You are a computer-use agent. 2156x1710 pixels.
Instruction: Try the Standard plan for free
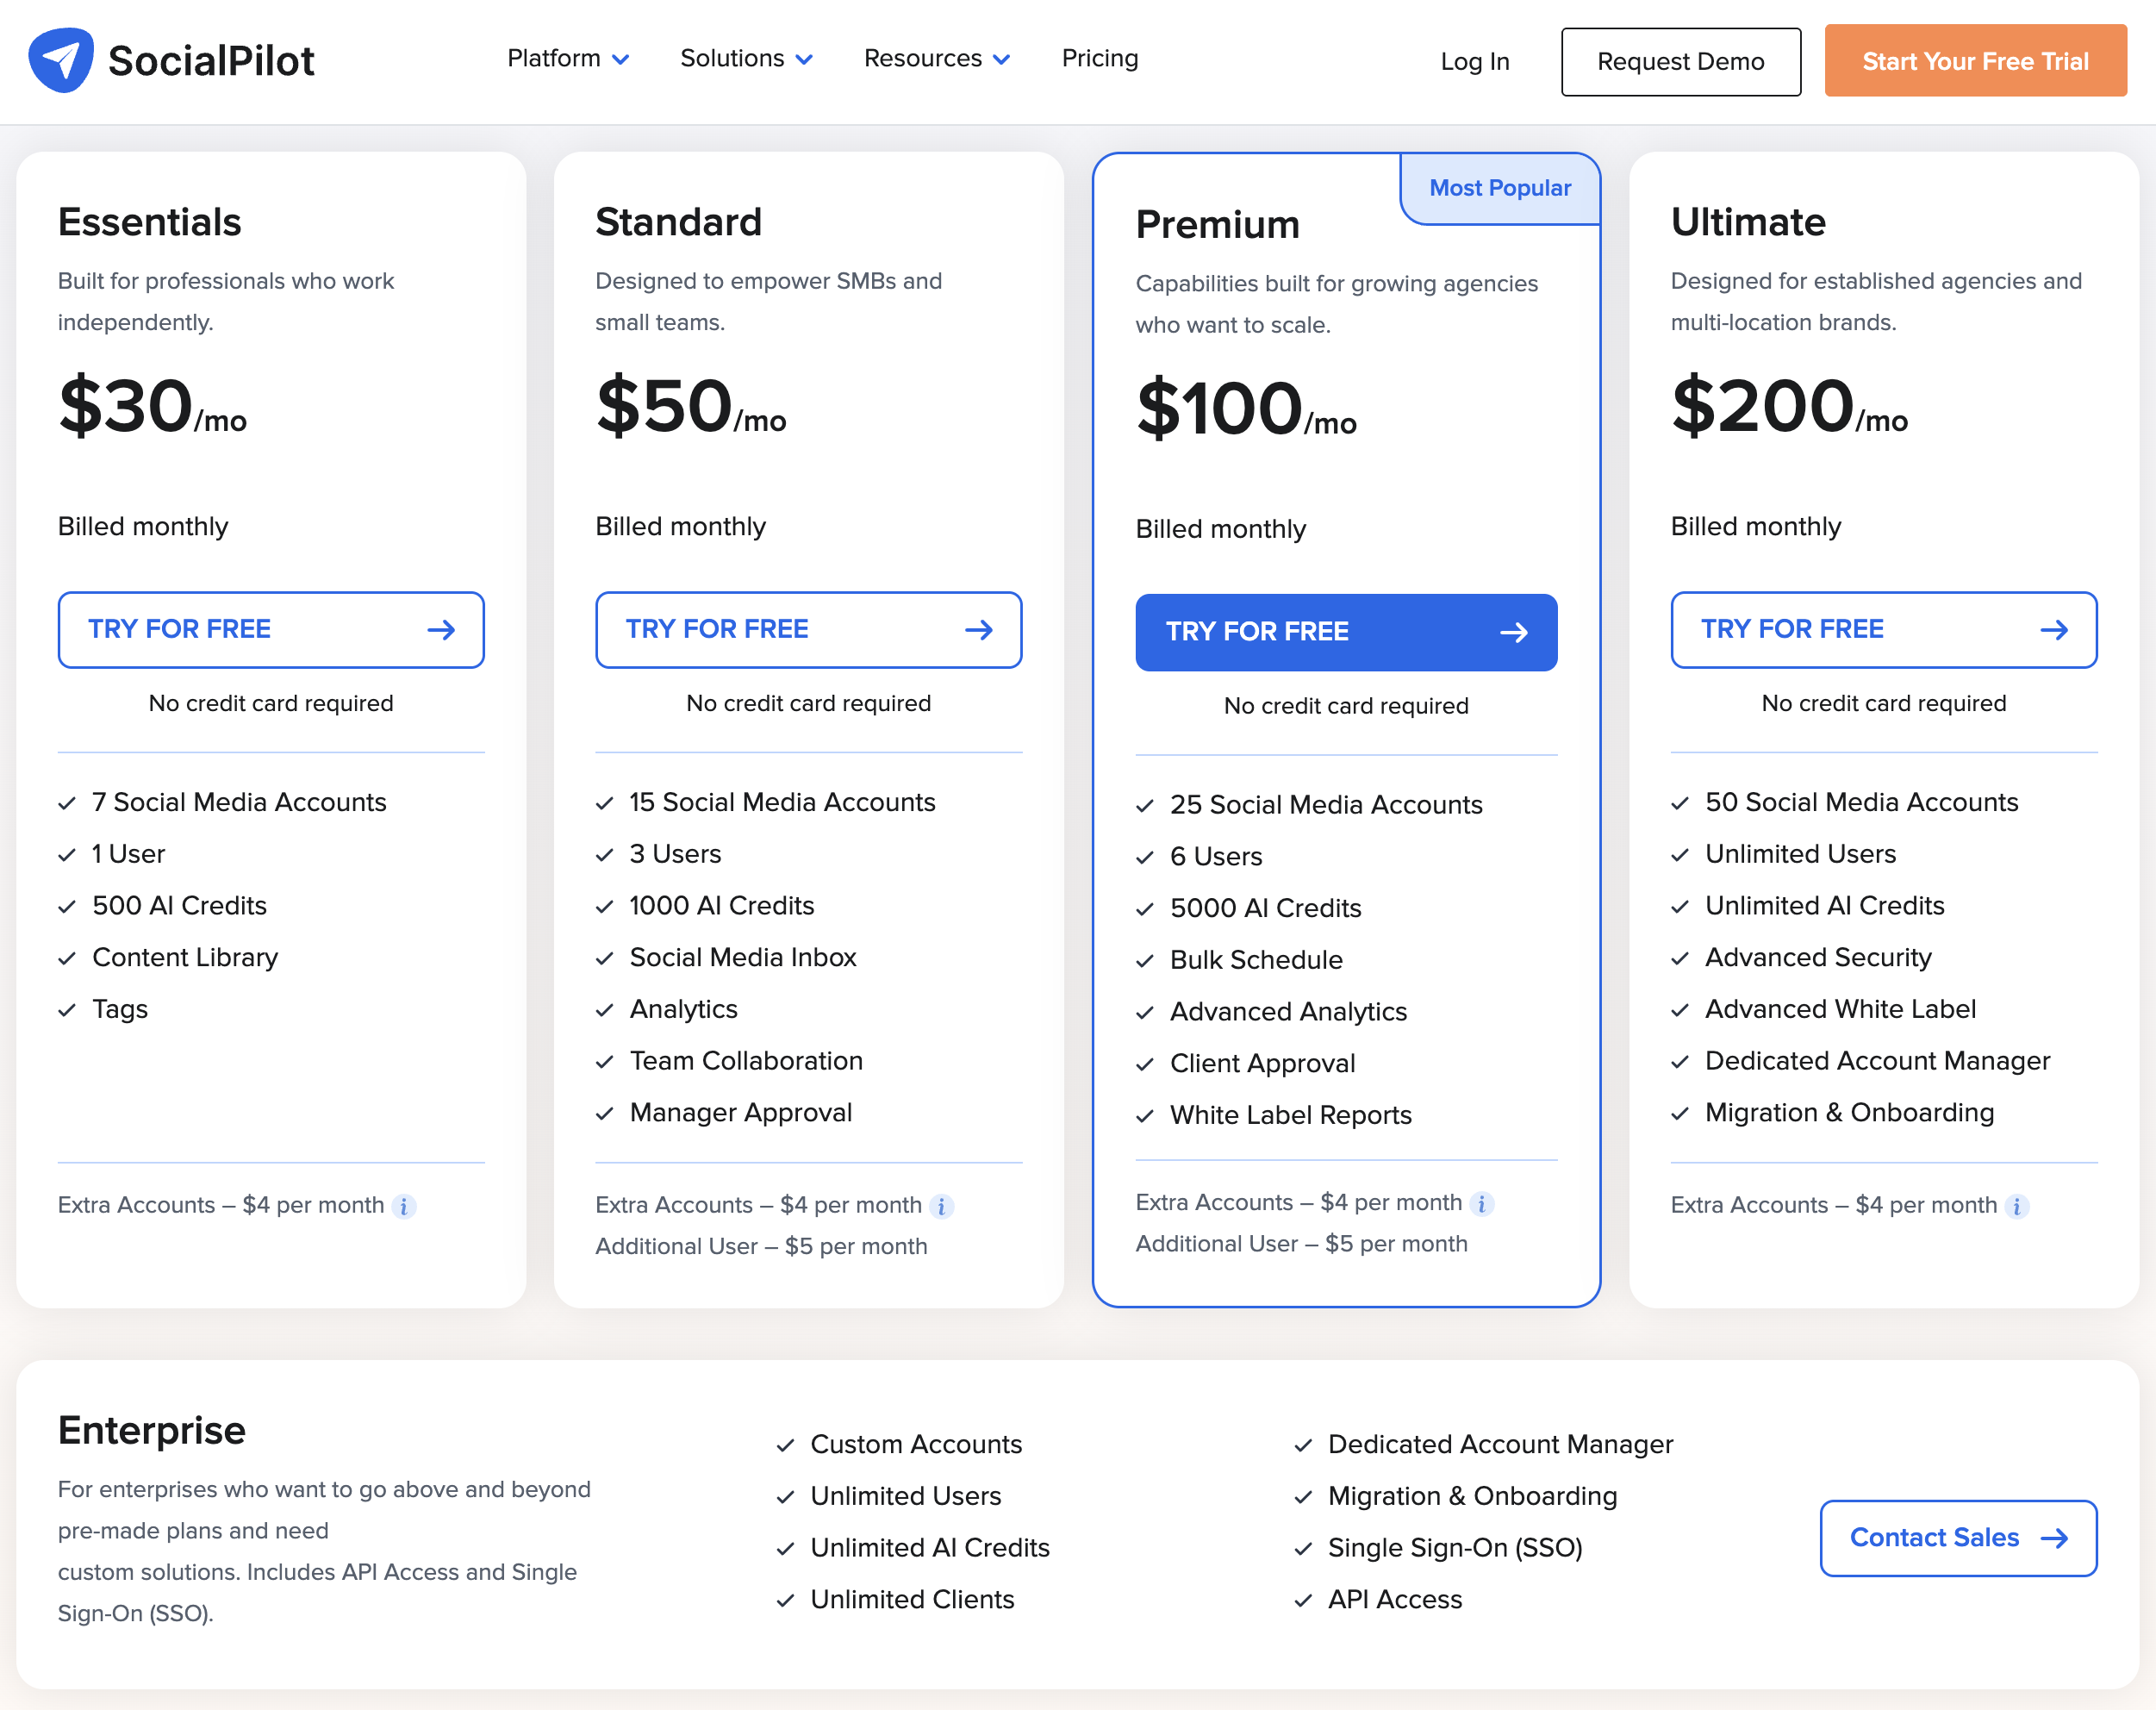[808, 630]
